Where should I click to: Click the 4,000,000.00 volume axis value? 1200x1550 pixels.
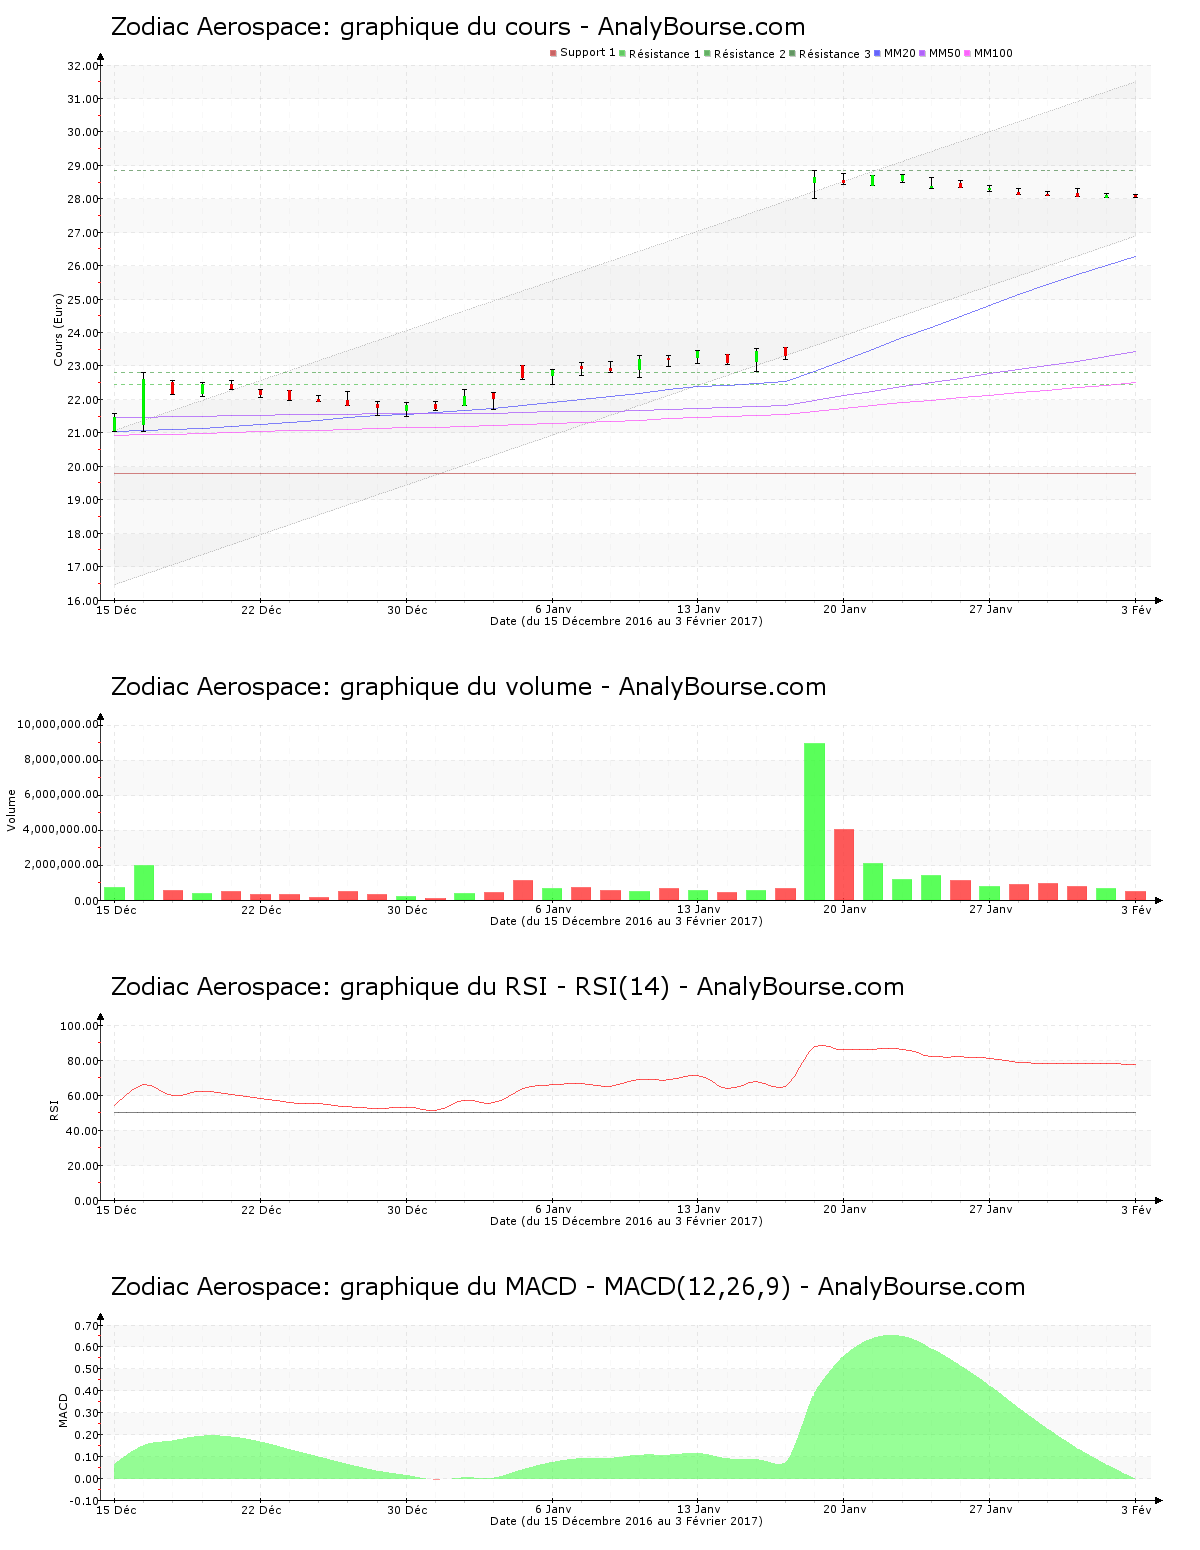[61, 830]
